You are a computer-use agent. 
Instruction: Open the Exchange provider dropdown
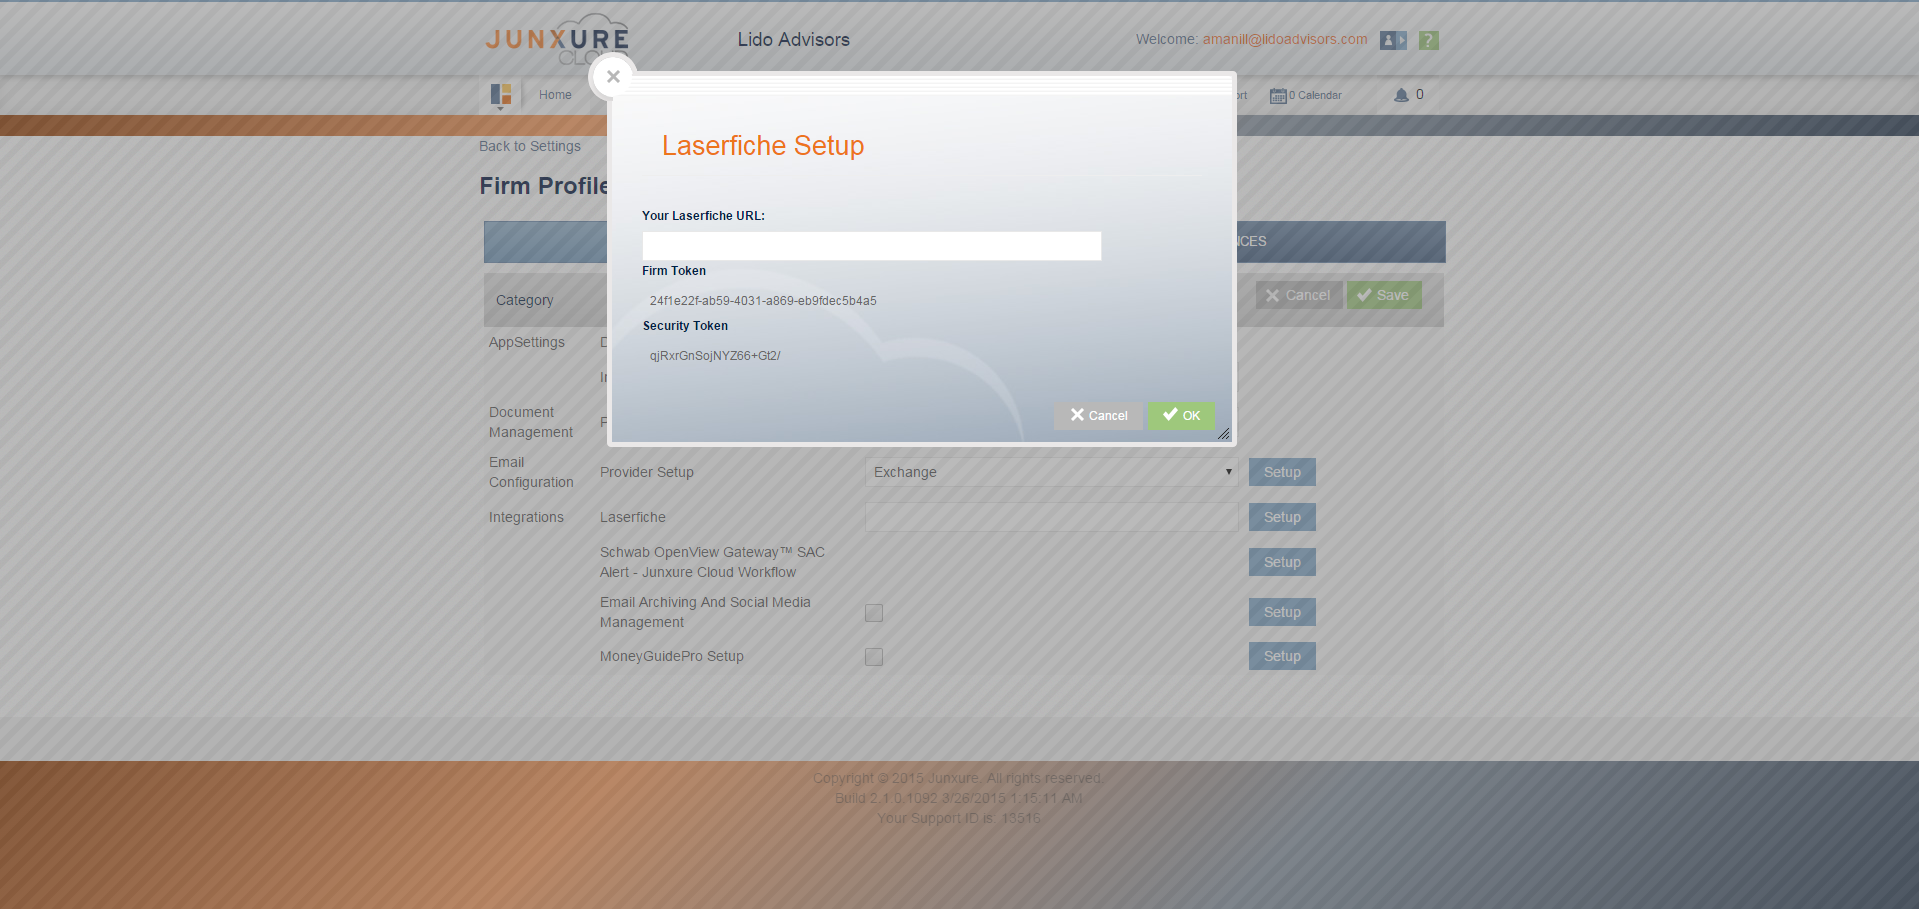1051,472
